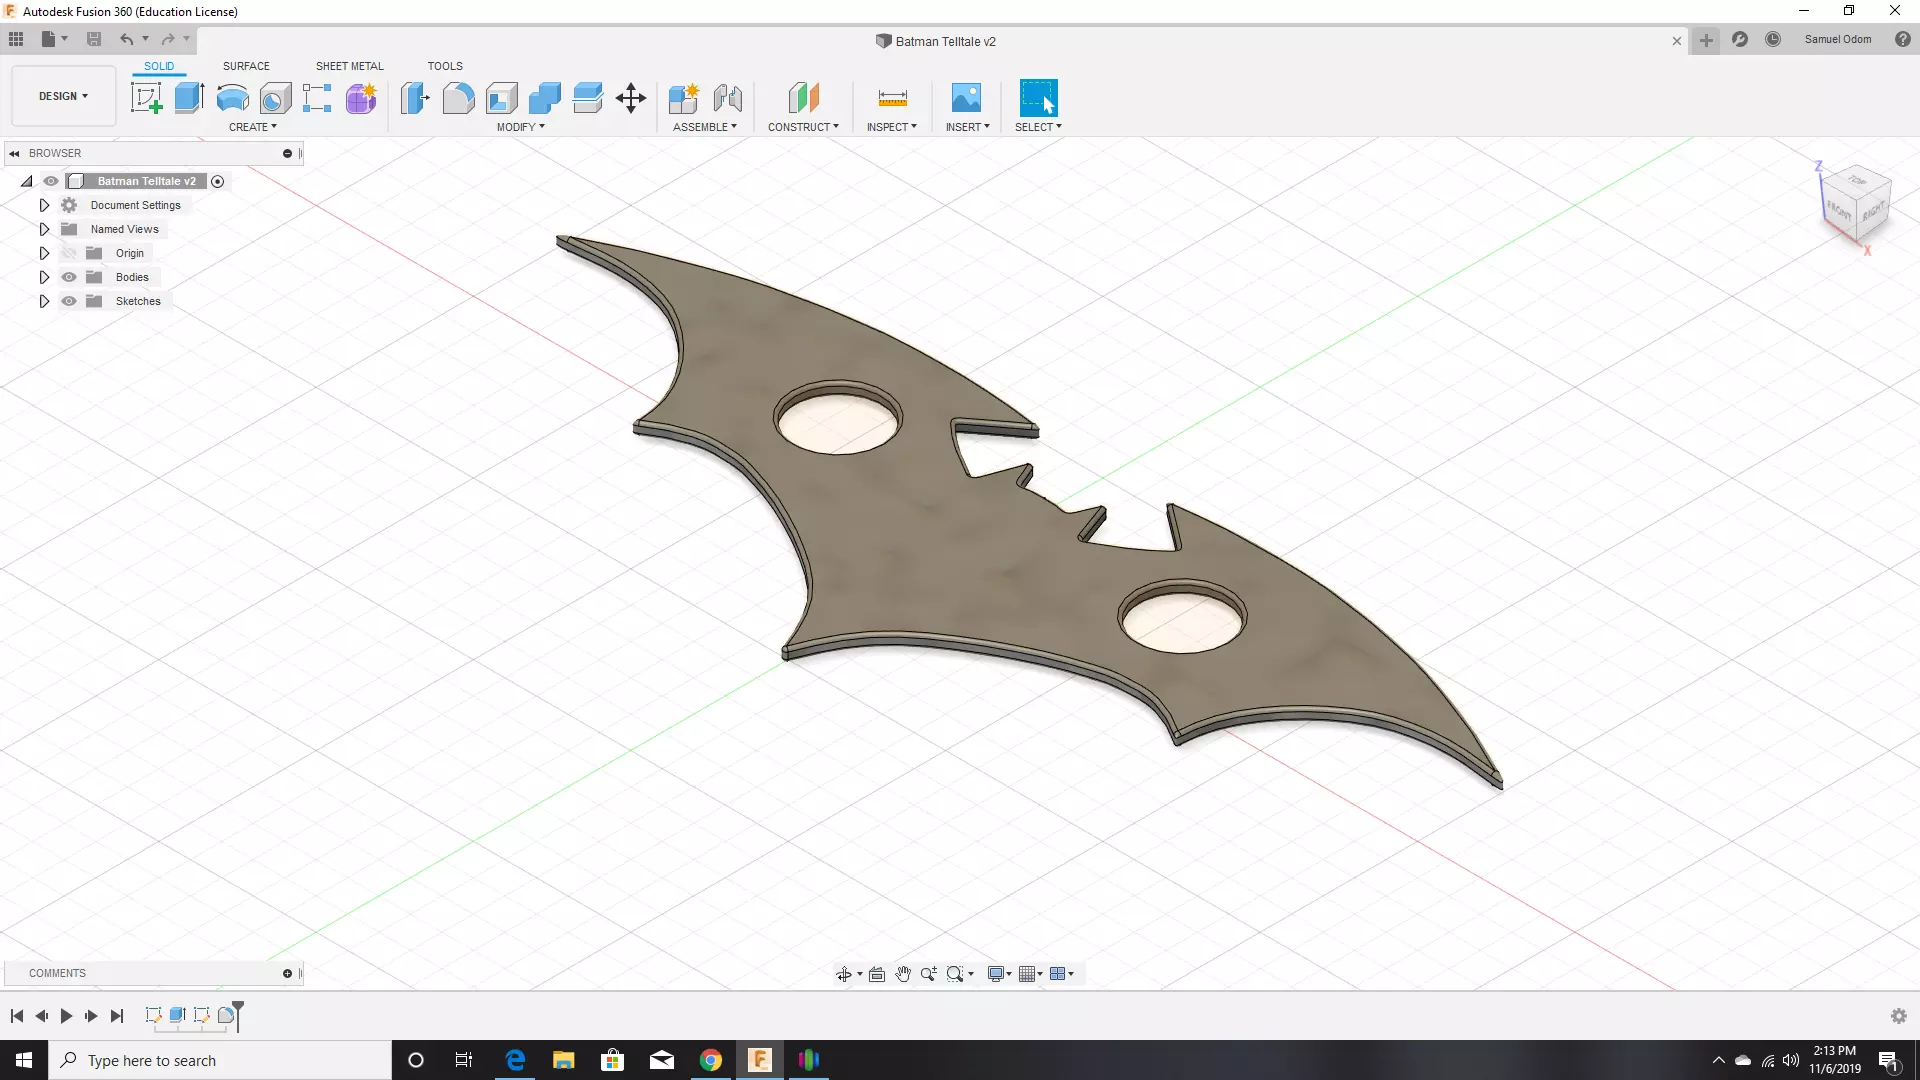
Task: Open the Samuel Odom account menu
Action: [x=1837, y=40]
